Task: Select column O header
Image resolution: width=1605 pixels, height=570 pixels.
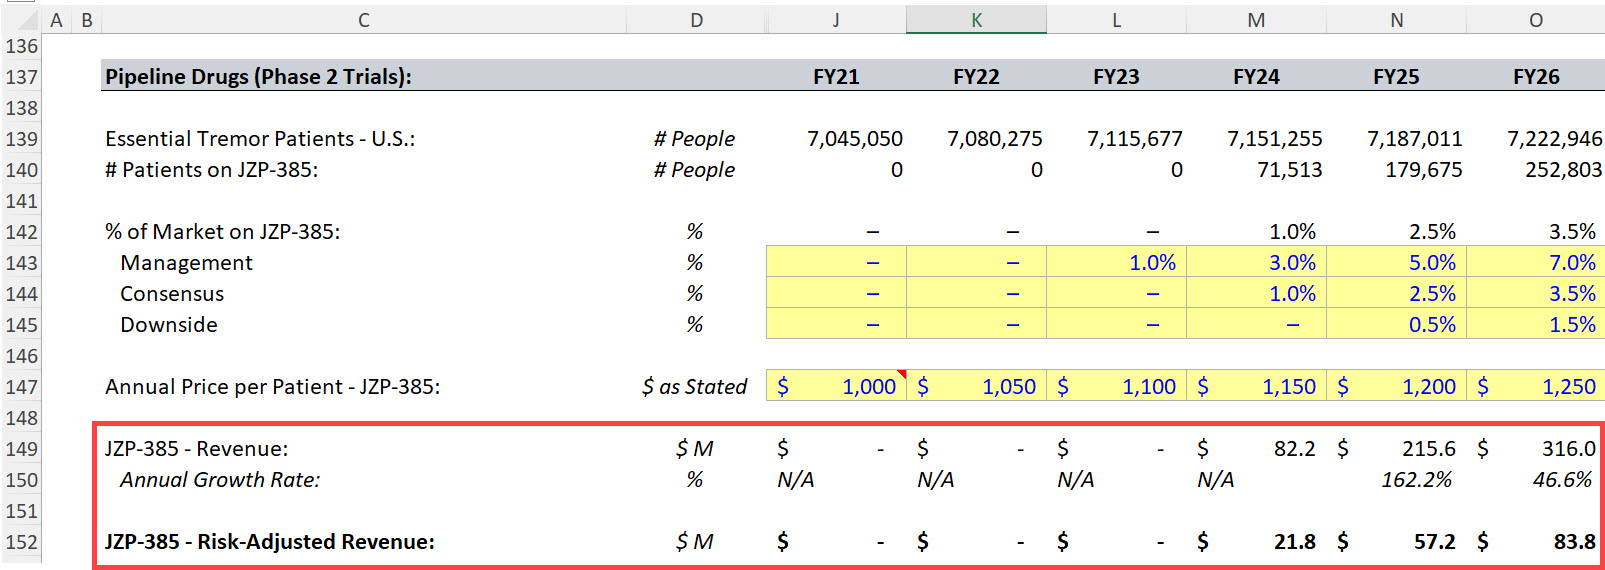Action: coord(1535,20)
